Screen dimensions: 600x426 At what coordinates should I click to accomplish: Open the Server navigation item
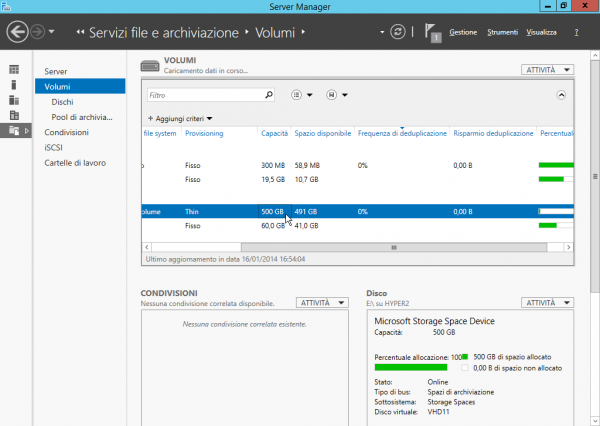click(x=56, y=72)
